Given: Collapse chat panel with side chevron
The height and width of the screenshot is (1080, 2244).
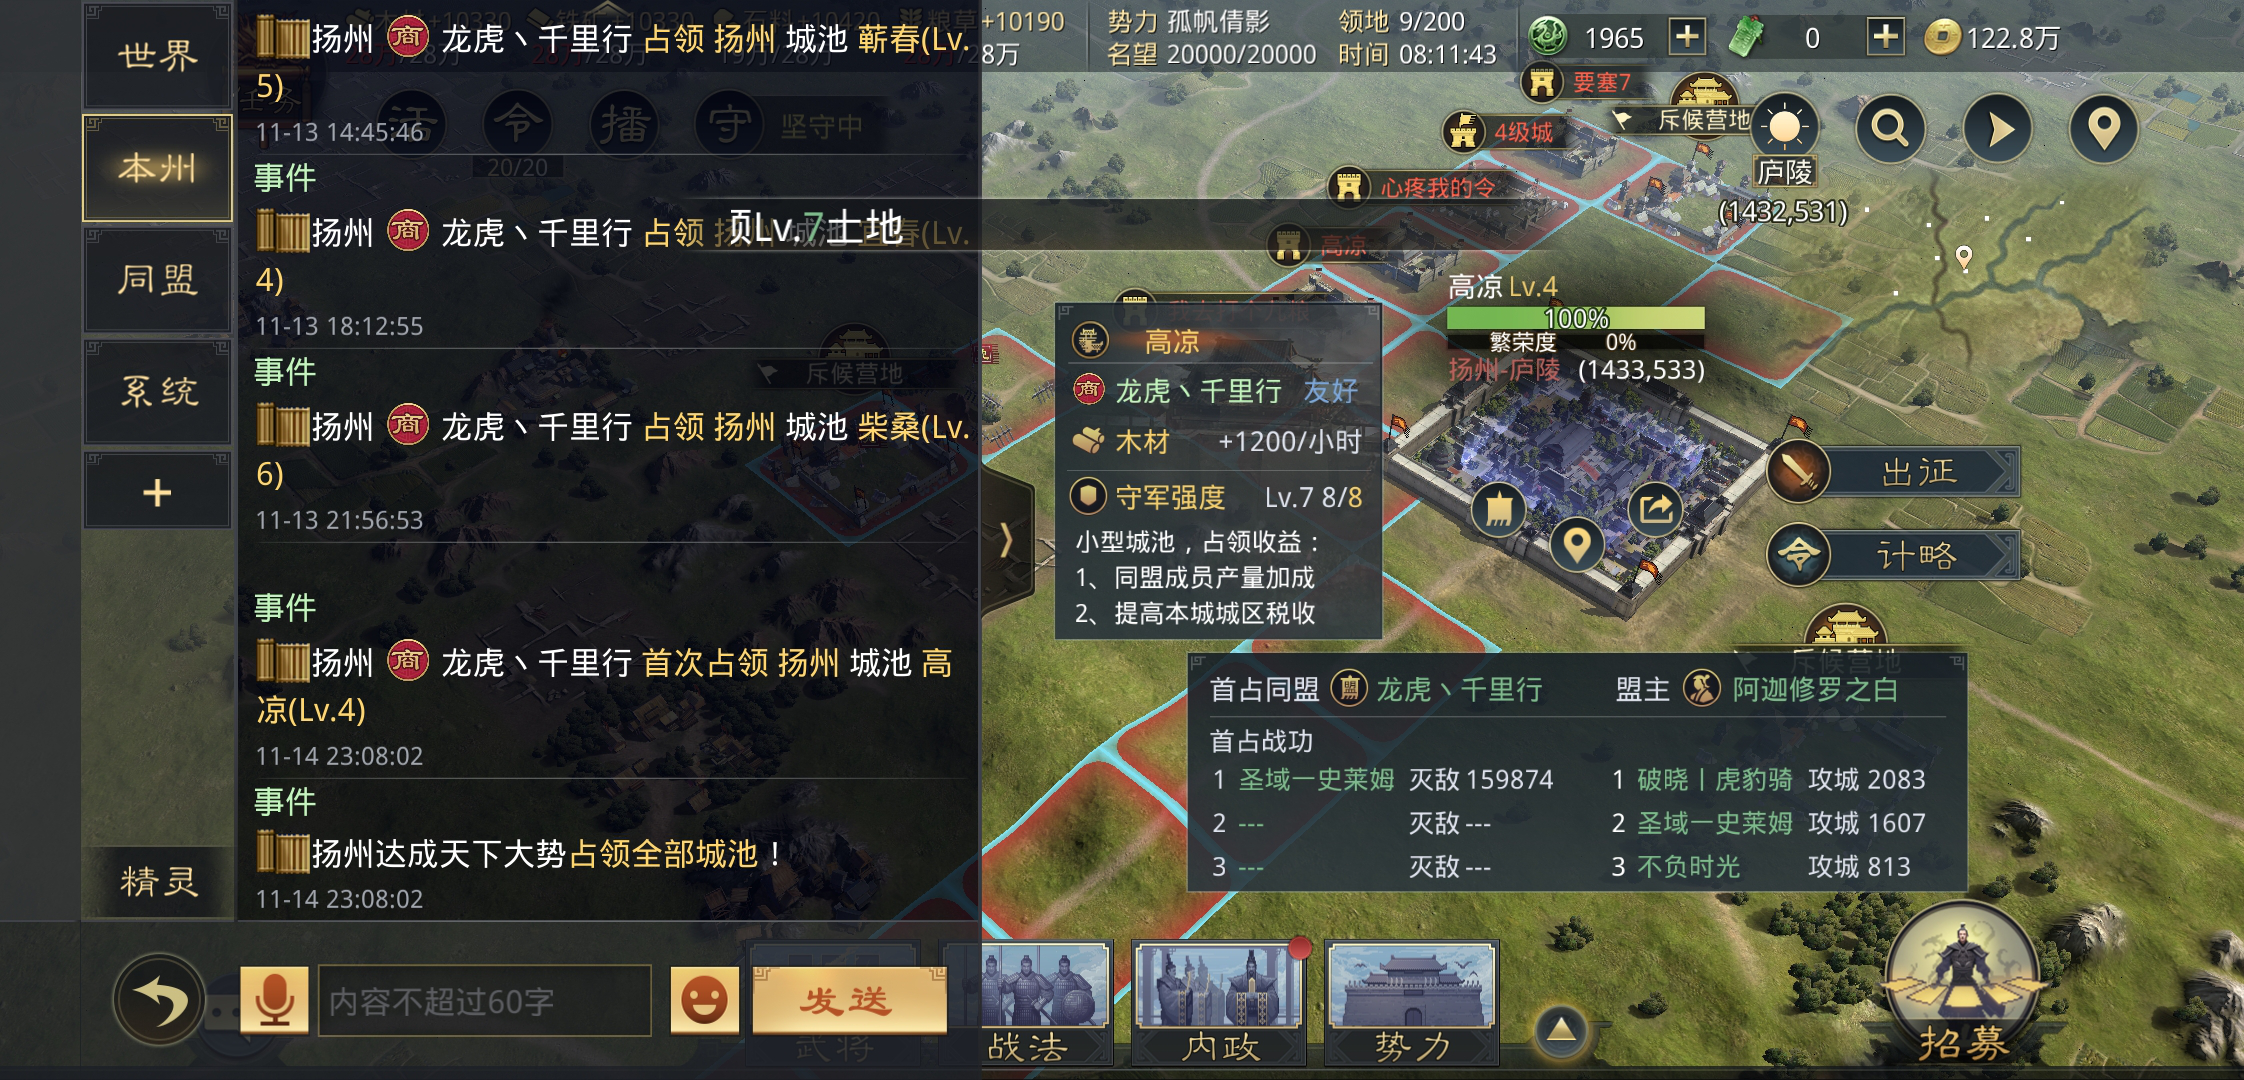Looking at the screenshot, I should click(x=1007, y=540).
